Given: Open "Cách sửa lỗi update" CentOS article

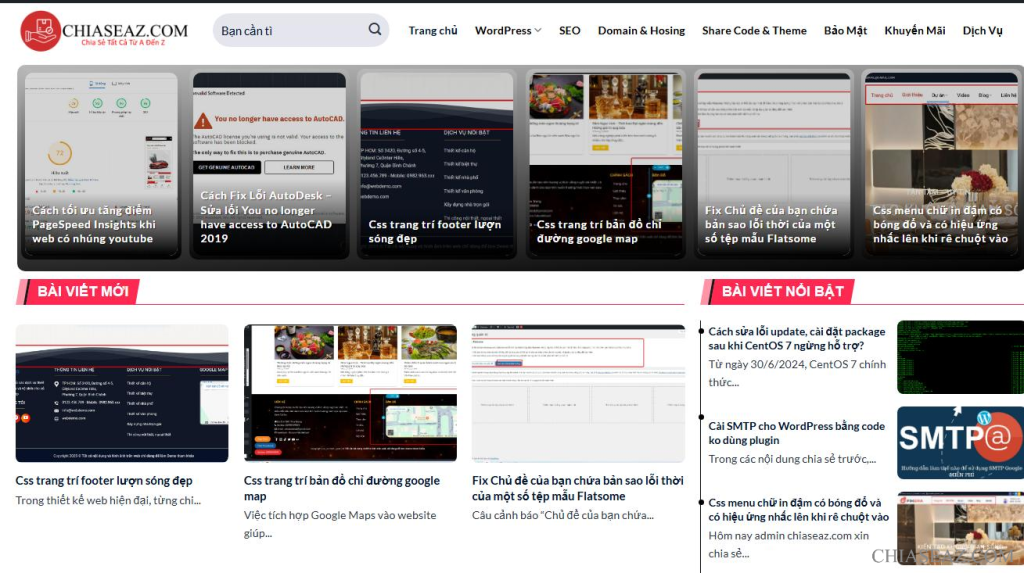Looking at the screenshot, I should point(796,338).
